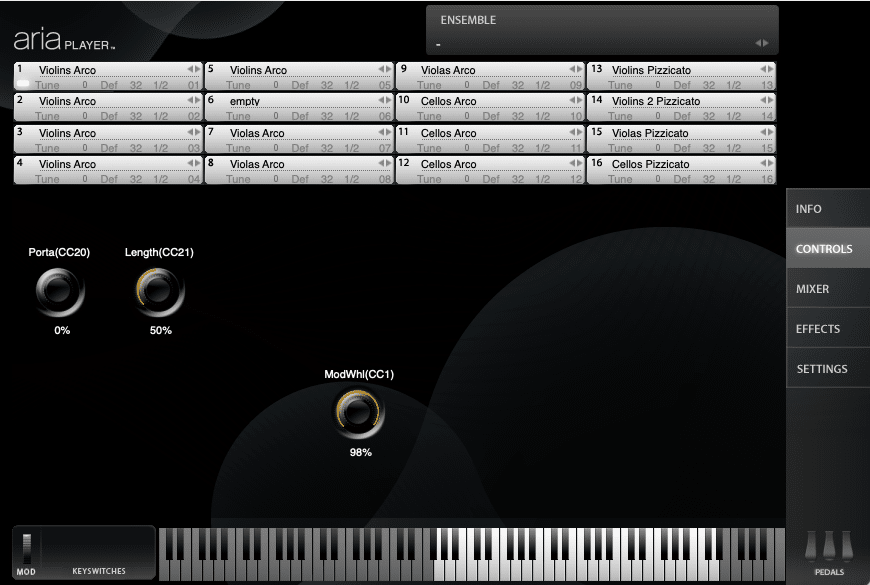Open the Effects tab

point(817,329)
